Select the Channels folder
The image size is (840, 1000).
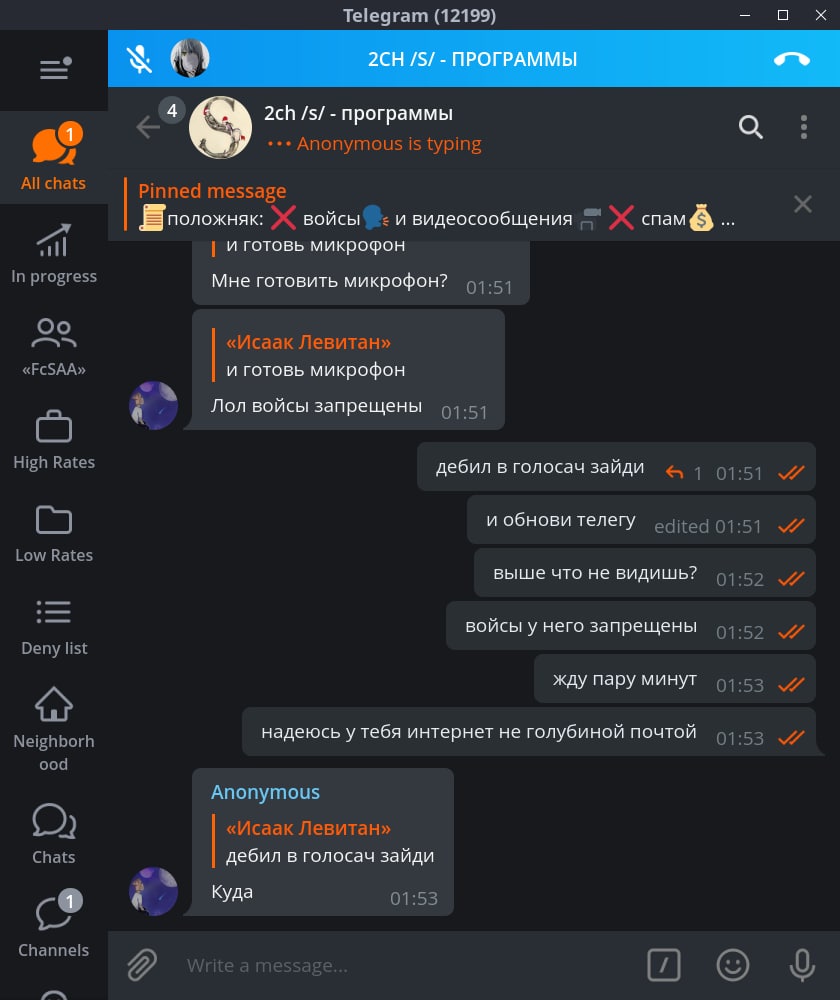(x=54, y=923)
